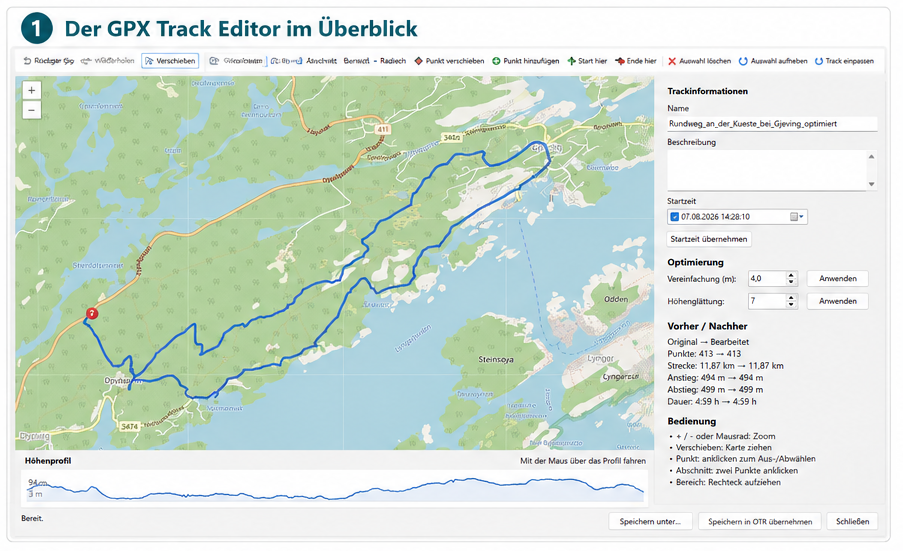Click the 411 road shield on map

coord(383,130)
